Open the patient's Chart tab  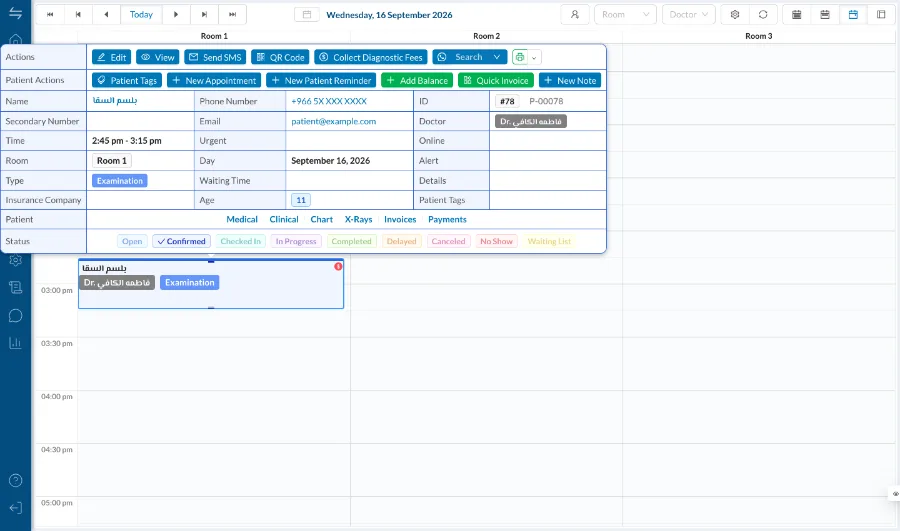click(321, 219)
